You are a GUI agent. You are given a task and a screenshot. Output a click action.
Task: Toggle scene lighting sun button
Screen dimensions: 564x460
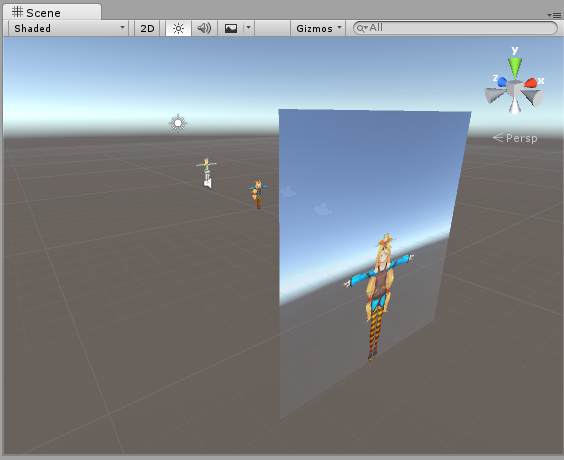click(178, 28)
